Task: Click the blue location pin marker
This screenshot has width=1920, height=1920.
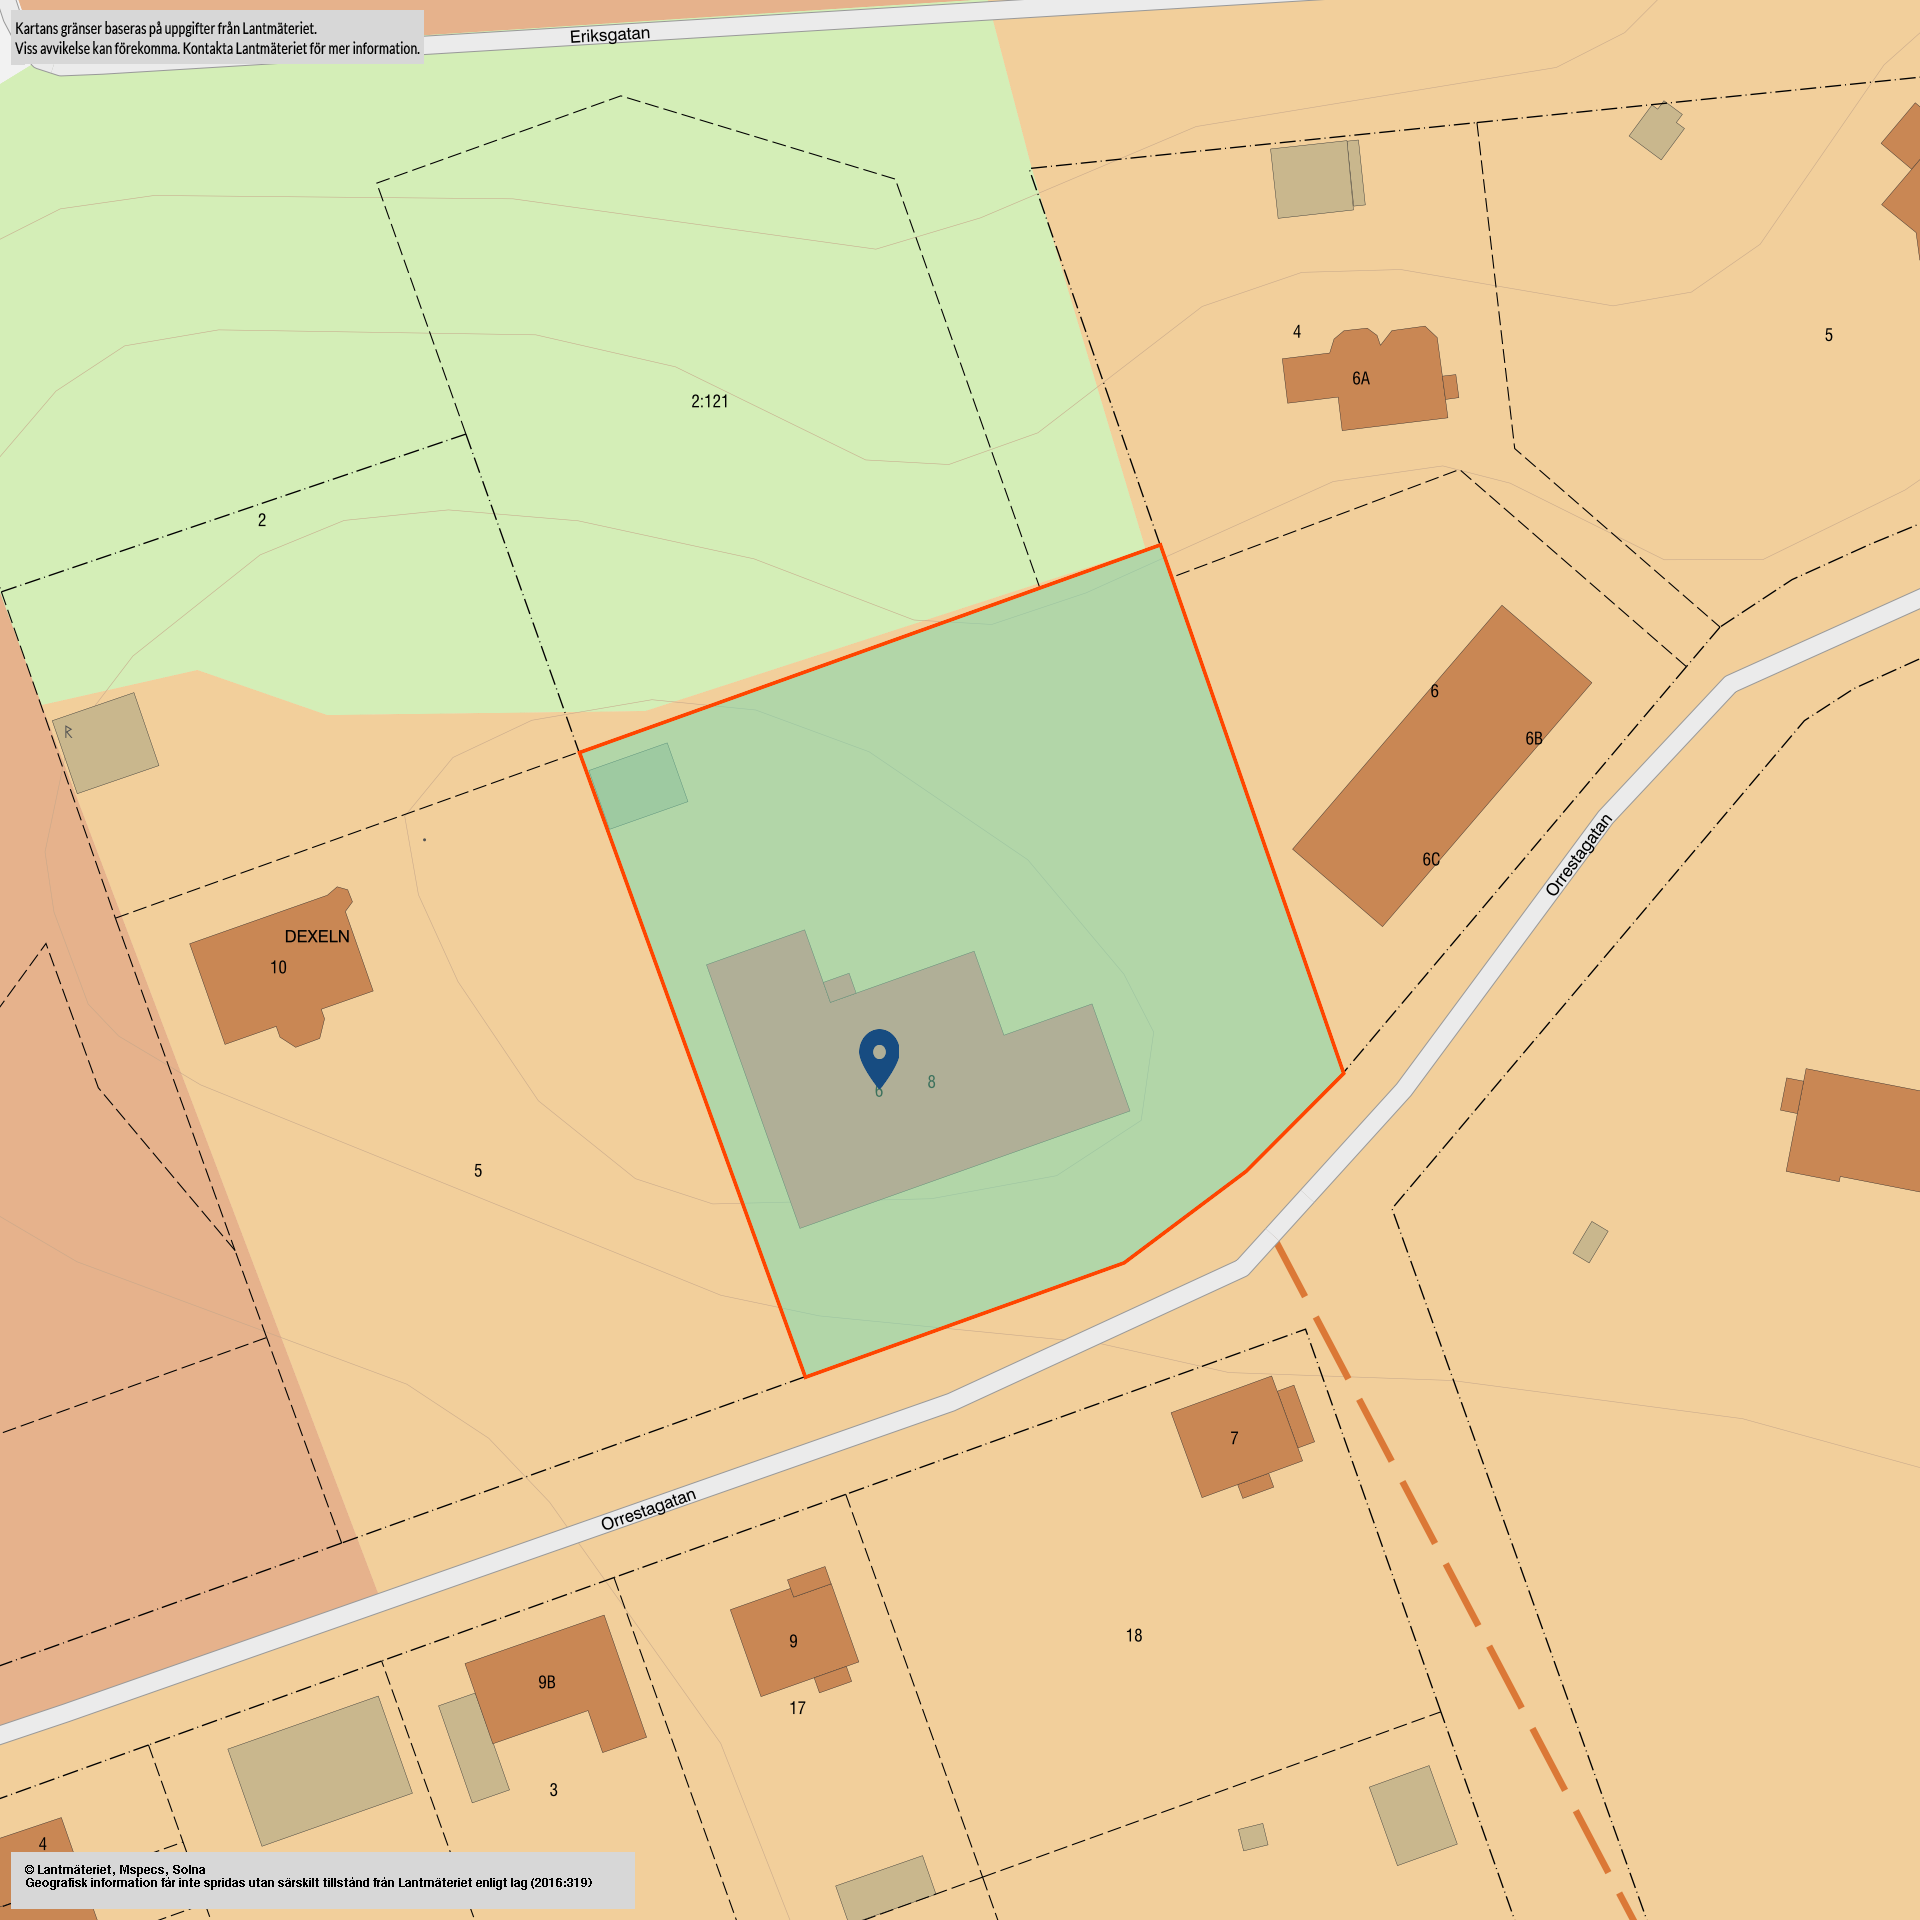Action: [x=879, y=1055]
